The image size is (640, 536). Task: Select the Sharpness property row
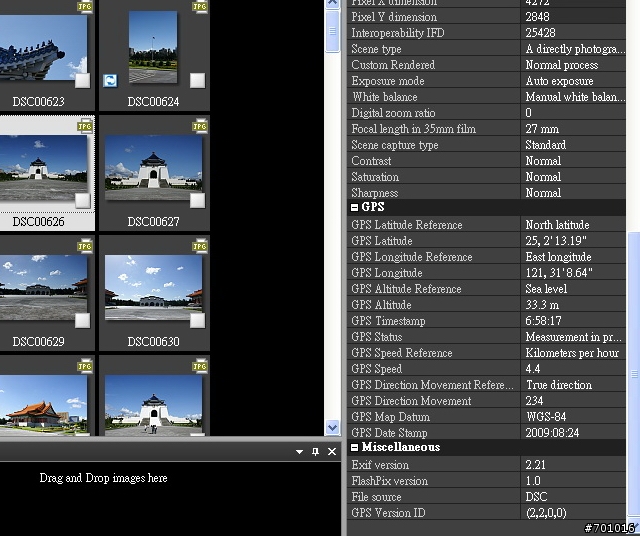click(x=486, y=193)
